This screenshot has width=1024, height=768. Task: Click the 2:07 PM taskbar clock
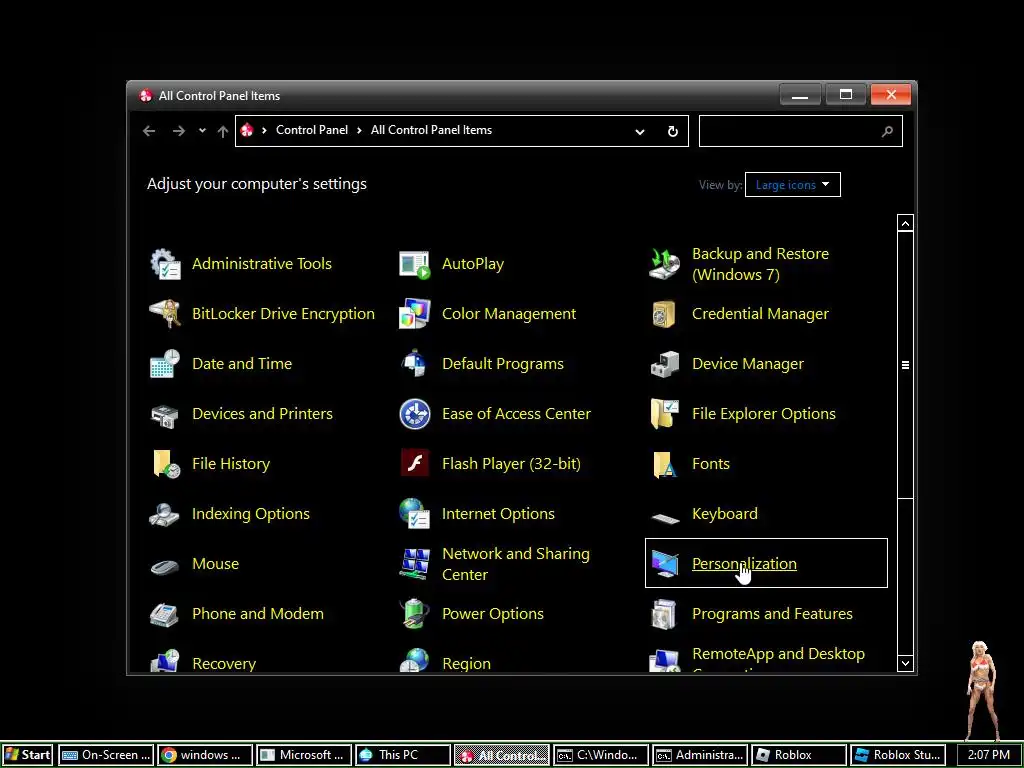point(989,755)
